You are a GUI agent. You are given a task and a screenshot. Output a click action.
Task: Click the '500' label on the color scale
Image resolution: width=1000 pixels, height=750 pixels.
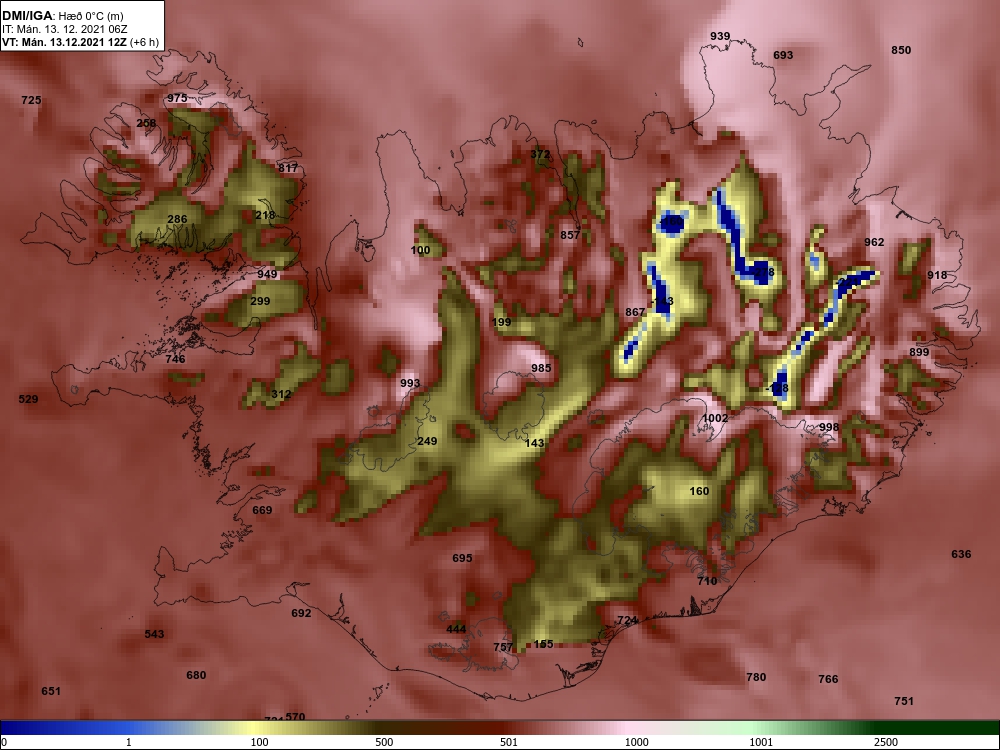[x=385, y=742]
